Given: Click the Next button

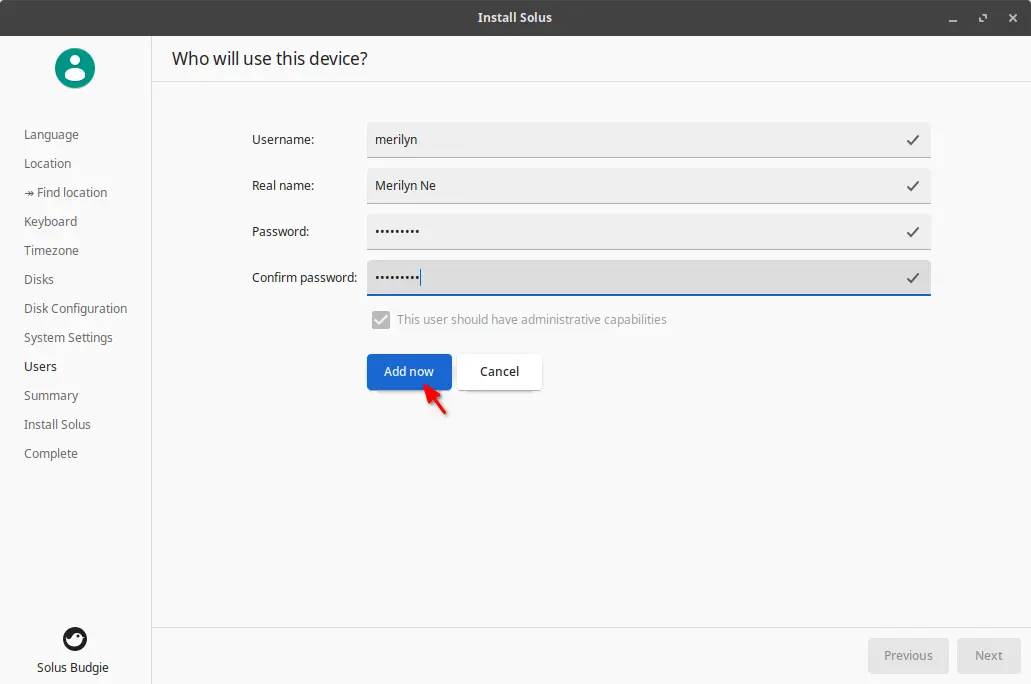Looking at the screenshot, I should pos(988,656).
